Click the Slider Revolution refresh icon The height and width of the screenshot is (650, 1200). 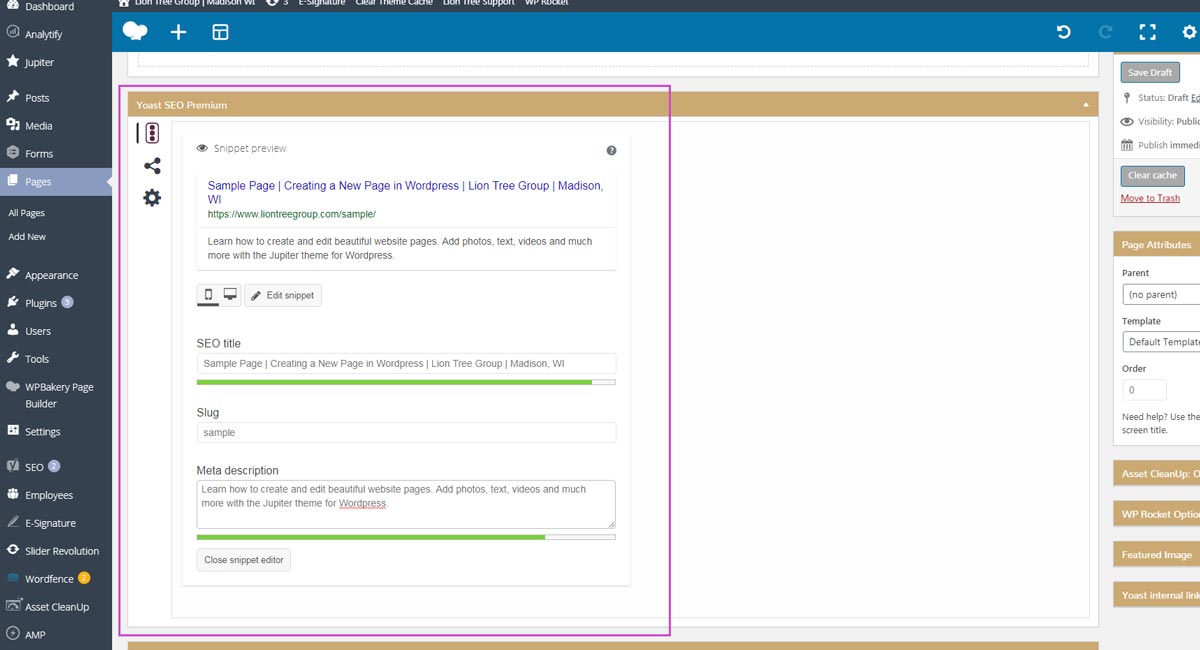coord(13,550)
